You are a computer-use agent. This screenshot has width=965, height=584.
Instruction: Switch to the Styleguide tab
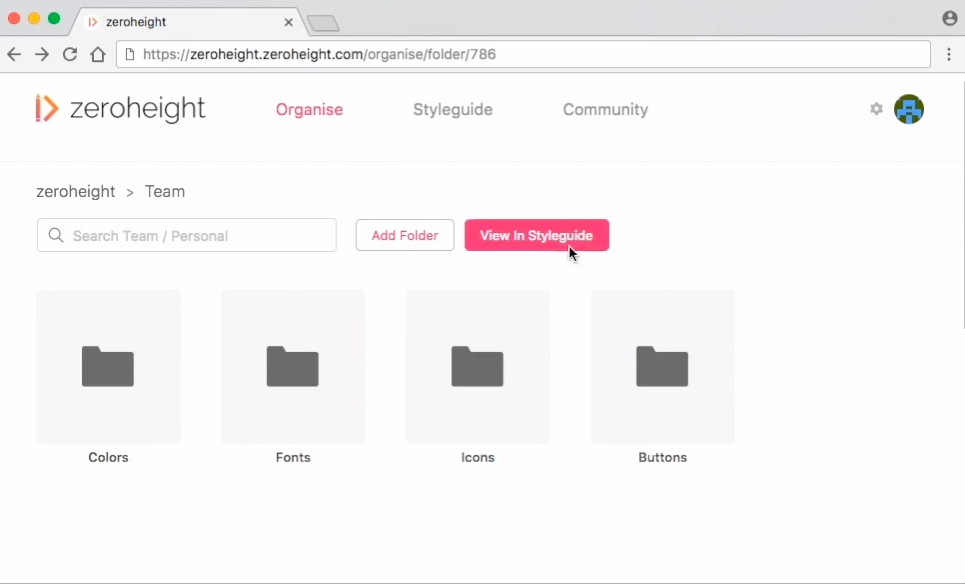click(452, 110)
